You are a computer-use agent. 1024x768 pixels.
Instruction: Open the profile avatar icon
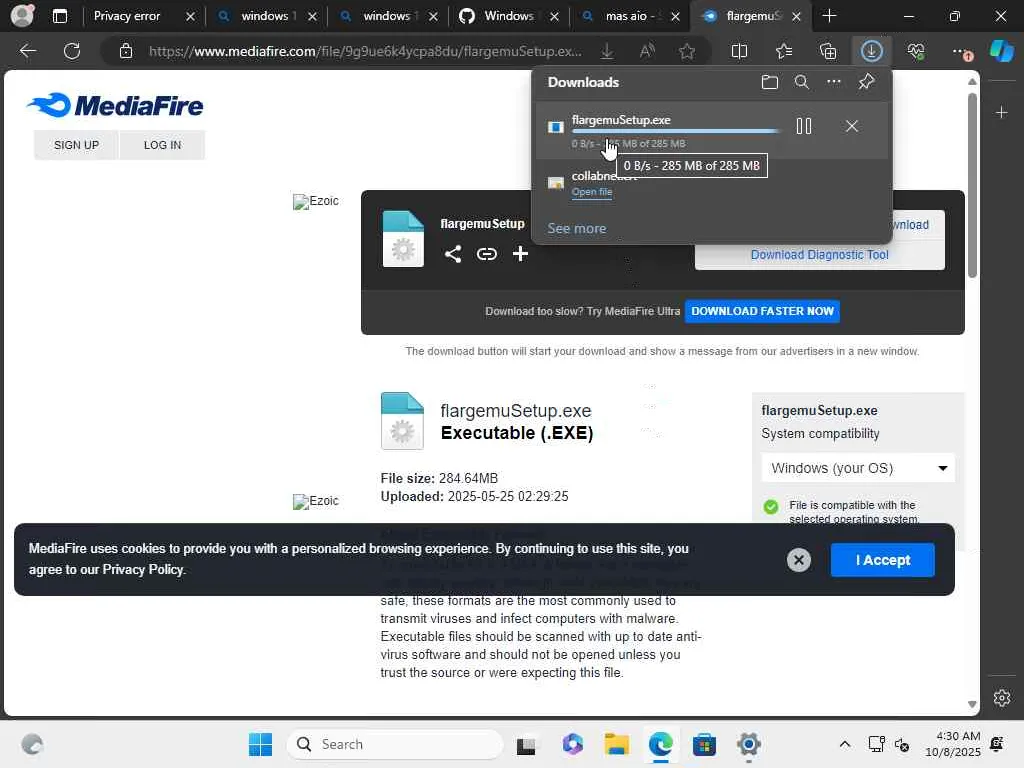tap(22, 16)
